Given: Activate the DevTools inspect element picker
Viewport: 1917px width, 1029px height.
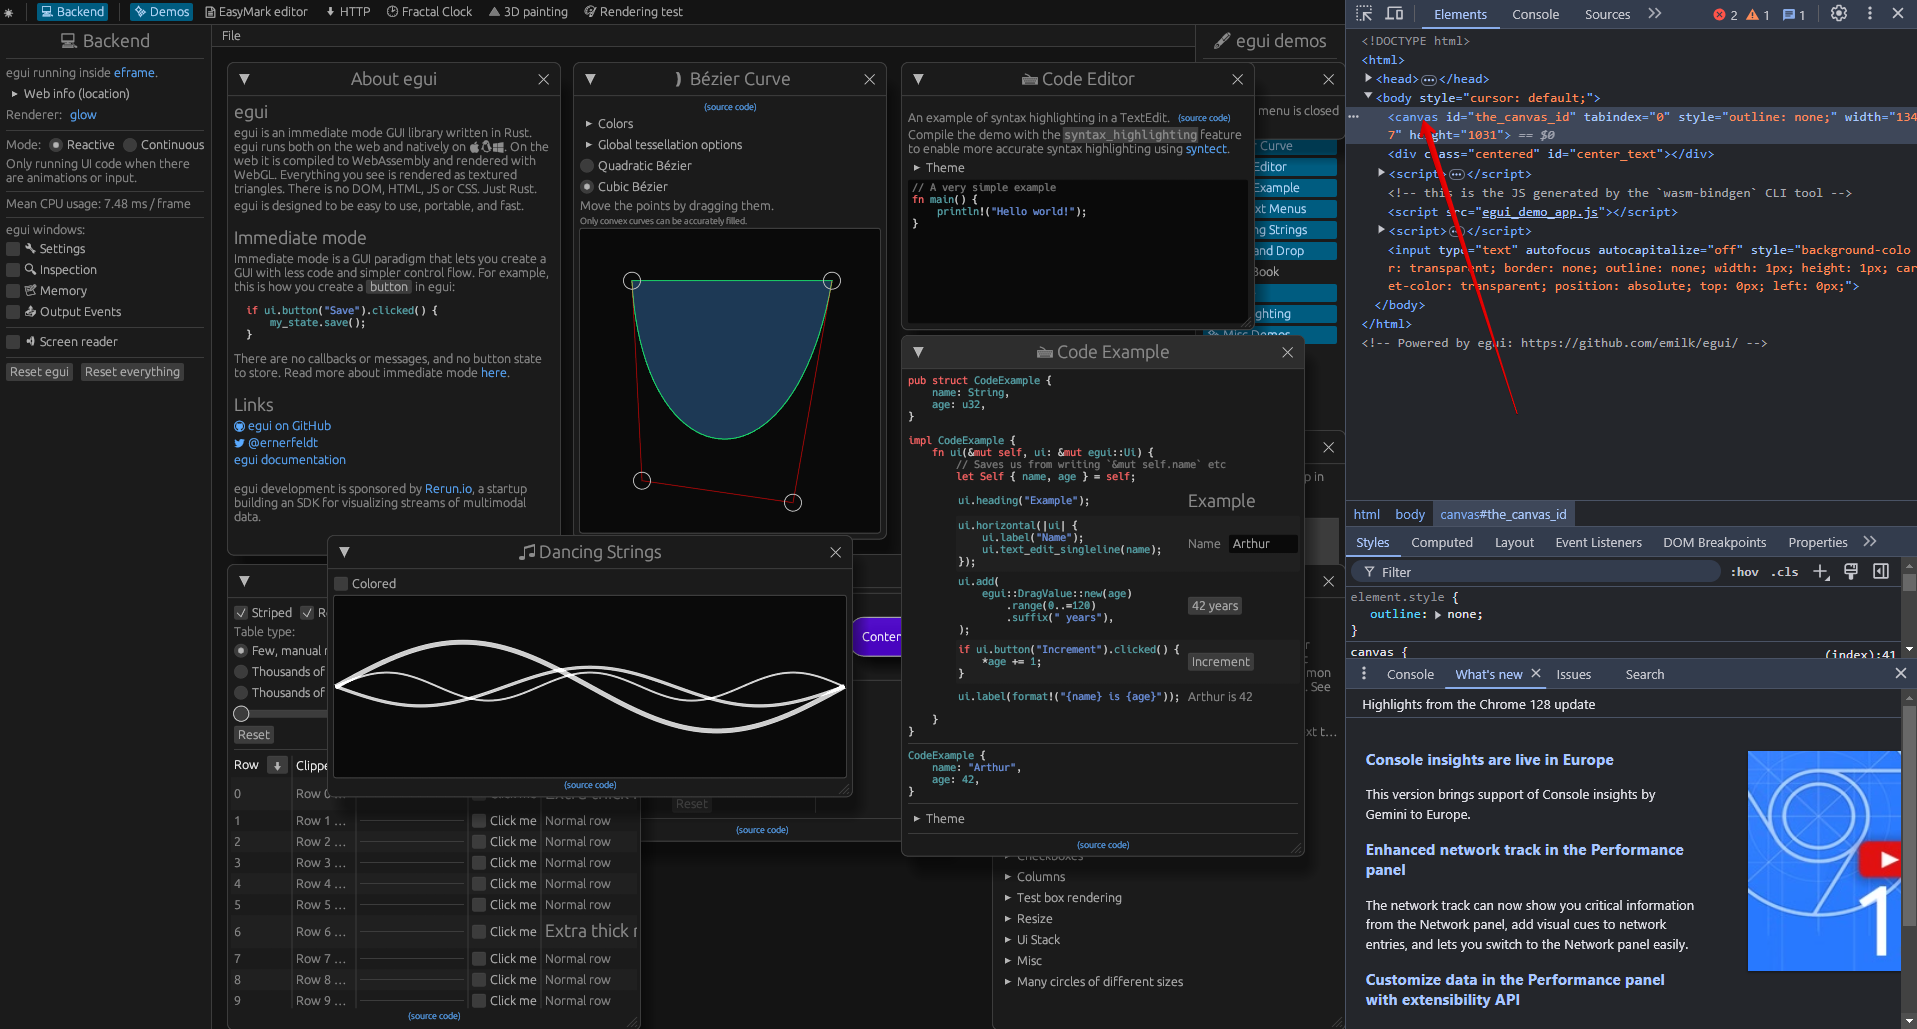Looking at the screenshot, I should point(1364,14).
